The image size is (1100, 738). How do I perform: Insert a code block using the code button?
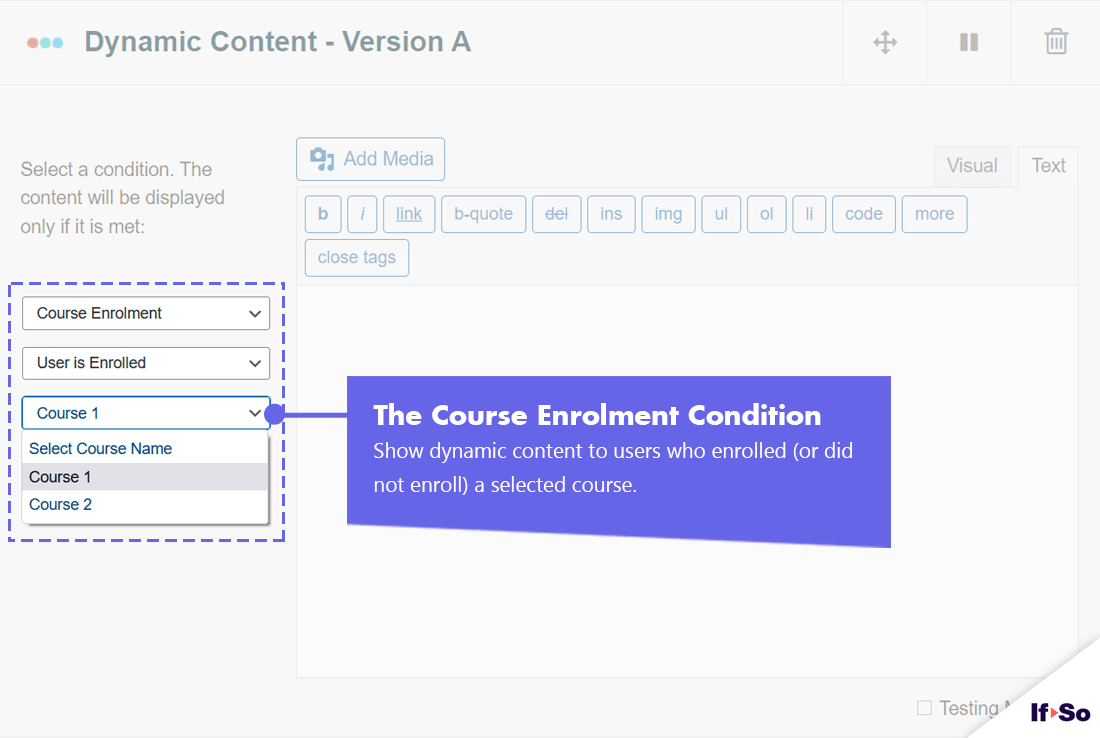[x=863, y=213]
